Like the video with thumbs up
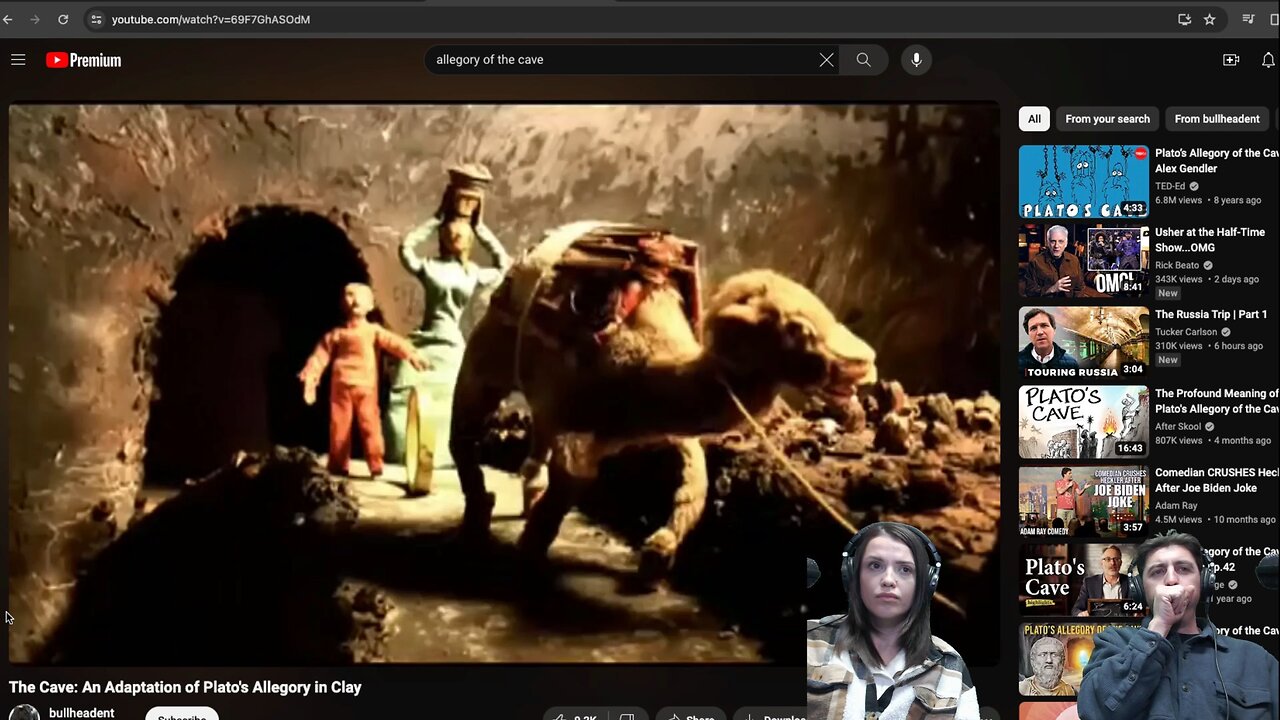This screenshot has width=1280, height=720. tap(574, 716)
